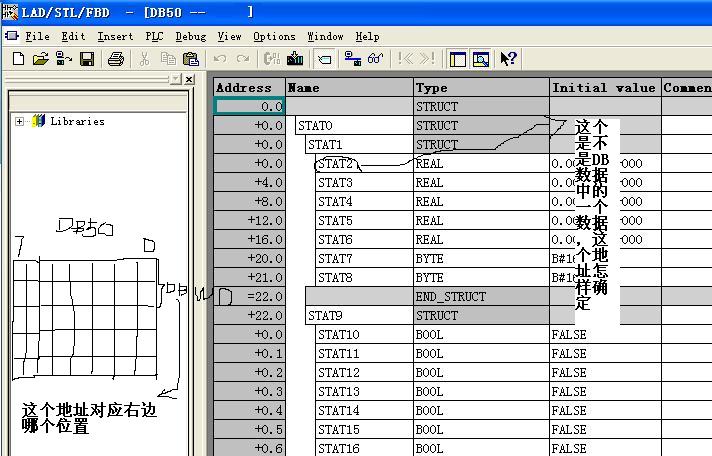Click the Print icon in toolbar
The height and width of the screenshot is (456, 712).
click(x=115, y=59)
